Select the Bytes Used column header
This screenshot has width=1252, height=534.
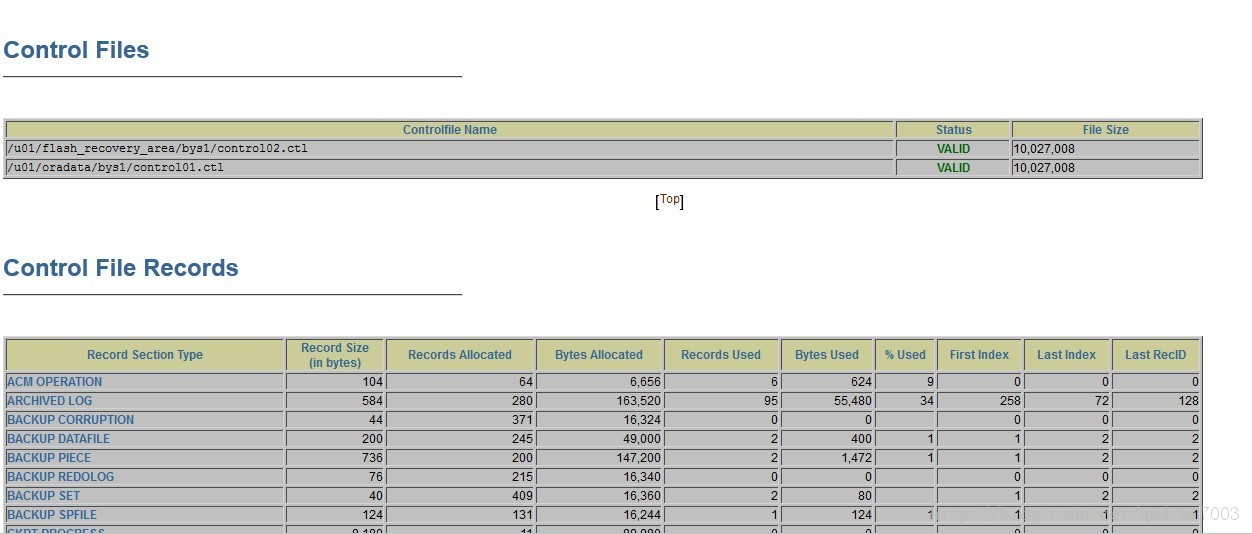point(827,355)
